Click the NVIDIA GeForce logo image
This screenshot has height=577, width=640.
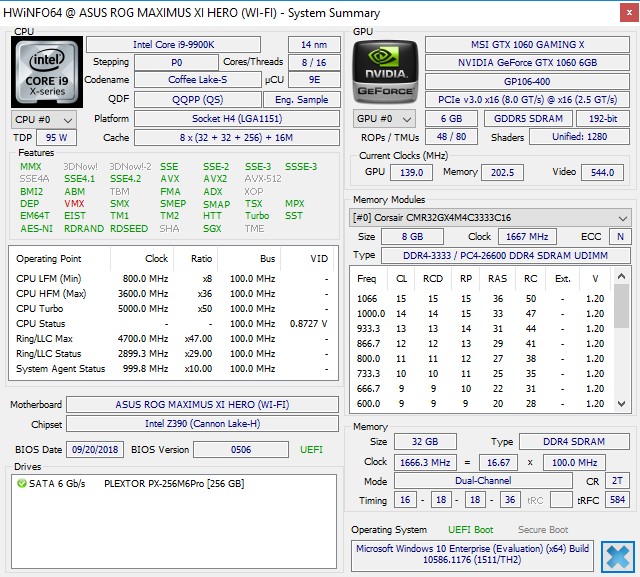(385, 72)
